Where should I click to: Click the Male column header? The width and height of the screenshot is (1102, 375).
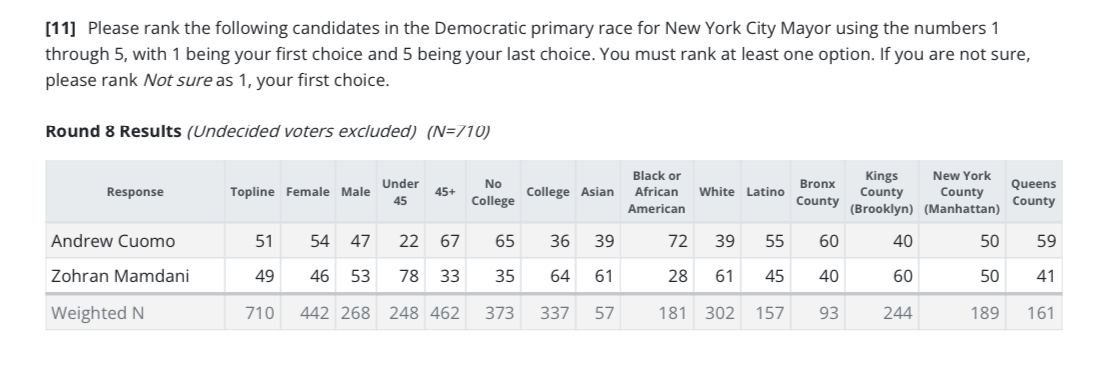coord(356,192)
